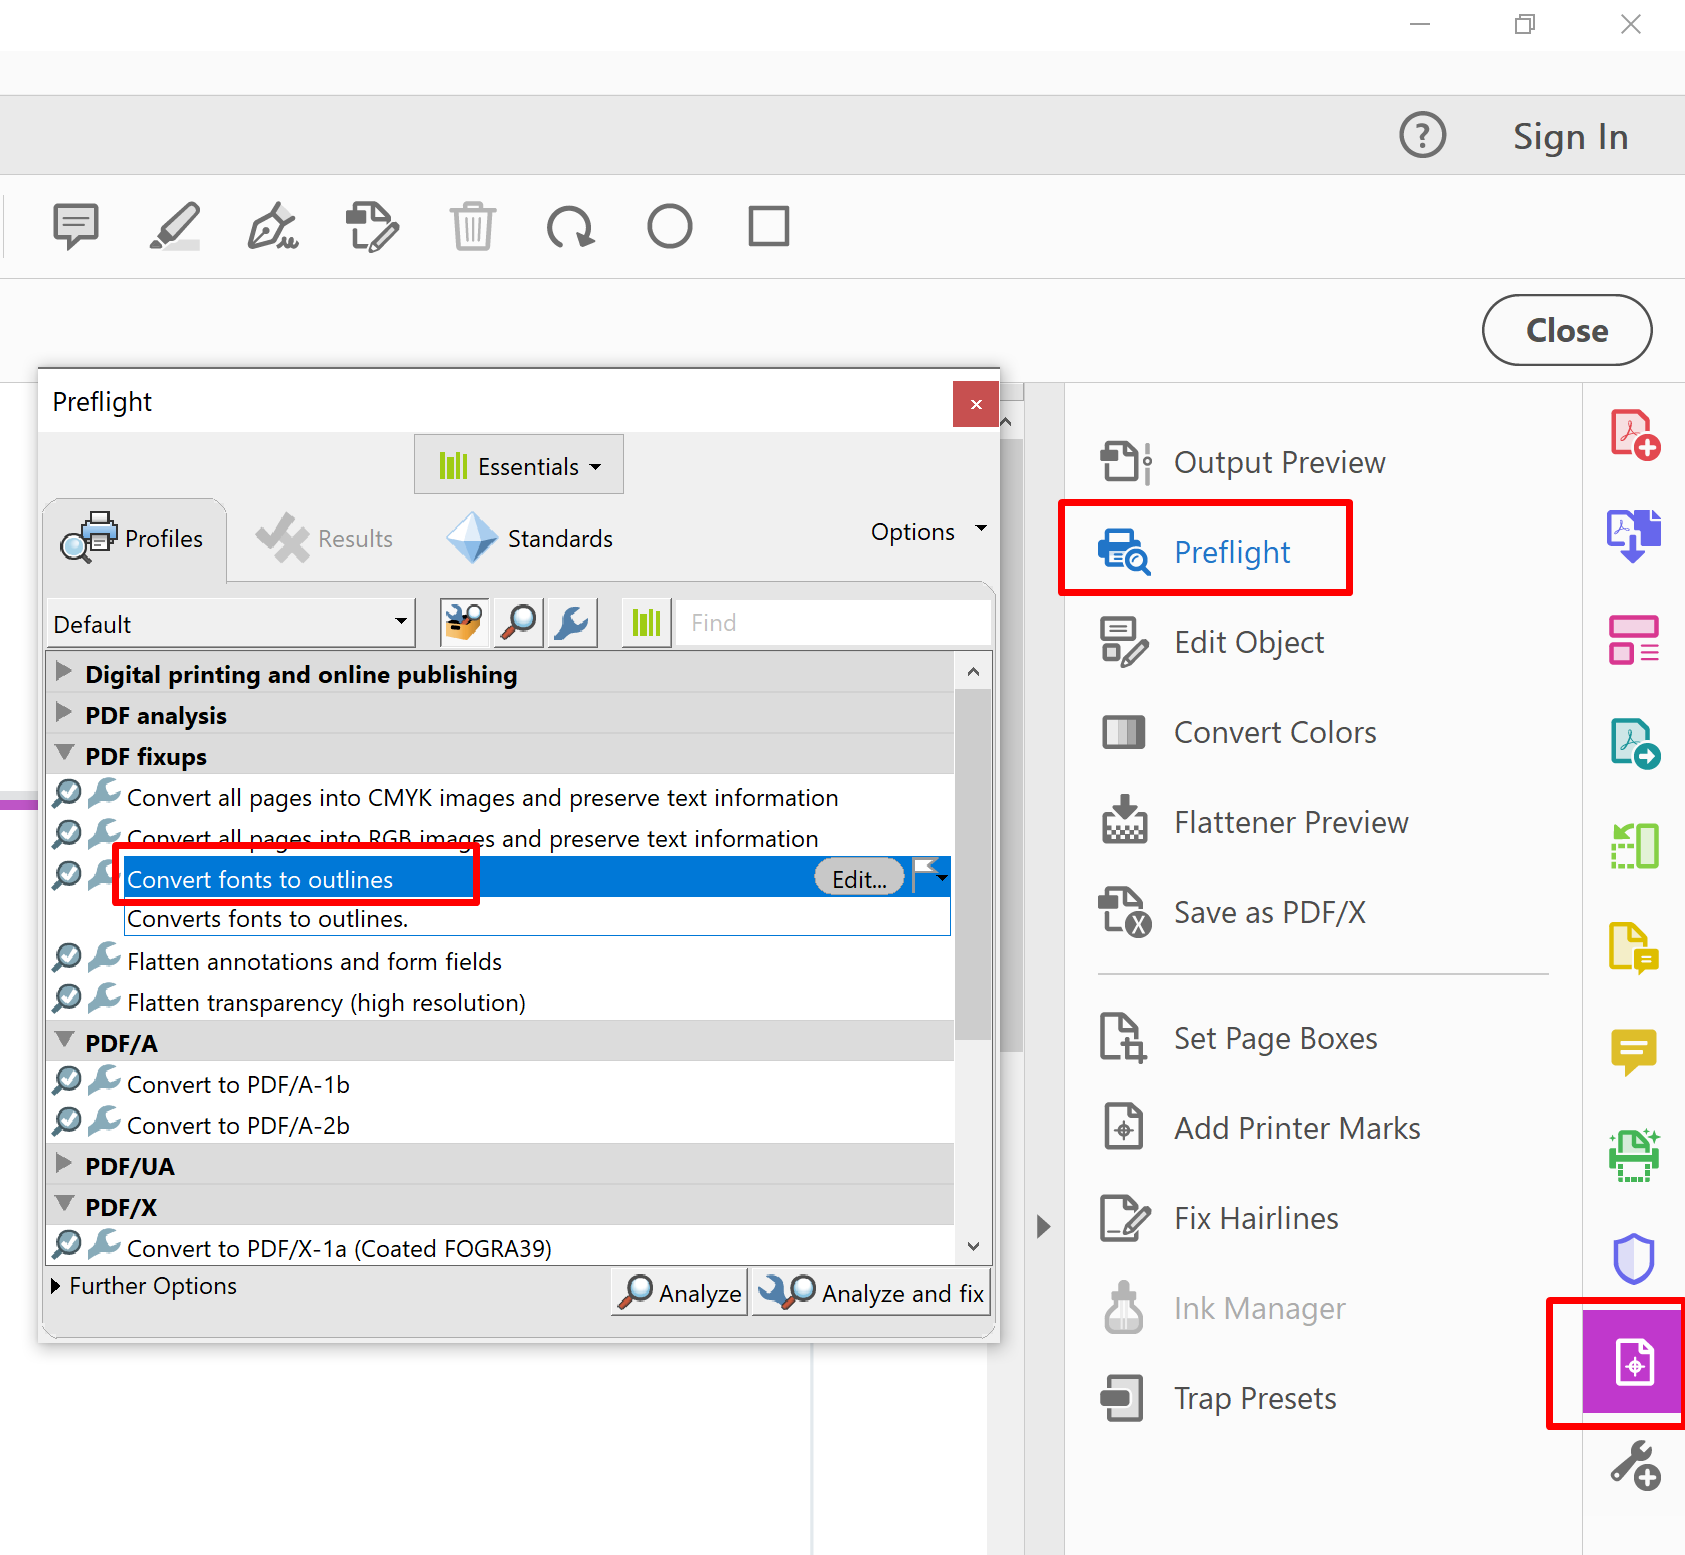
Task: Click the yellow page with note sidebar icon
Action: click(x=1634, y=948)
